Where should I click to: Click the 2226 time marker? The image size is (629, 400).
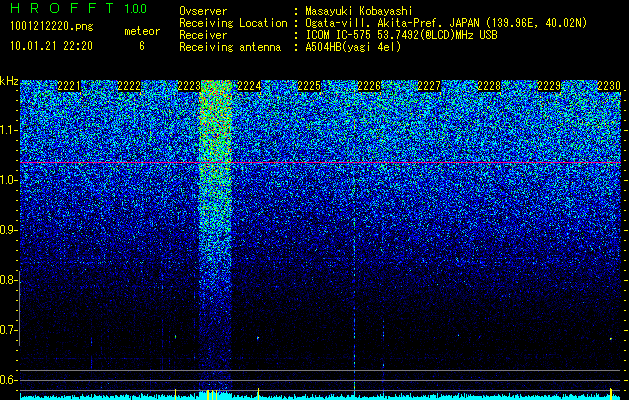[x=369, y=86]
